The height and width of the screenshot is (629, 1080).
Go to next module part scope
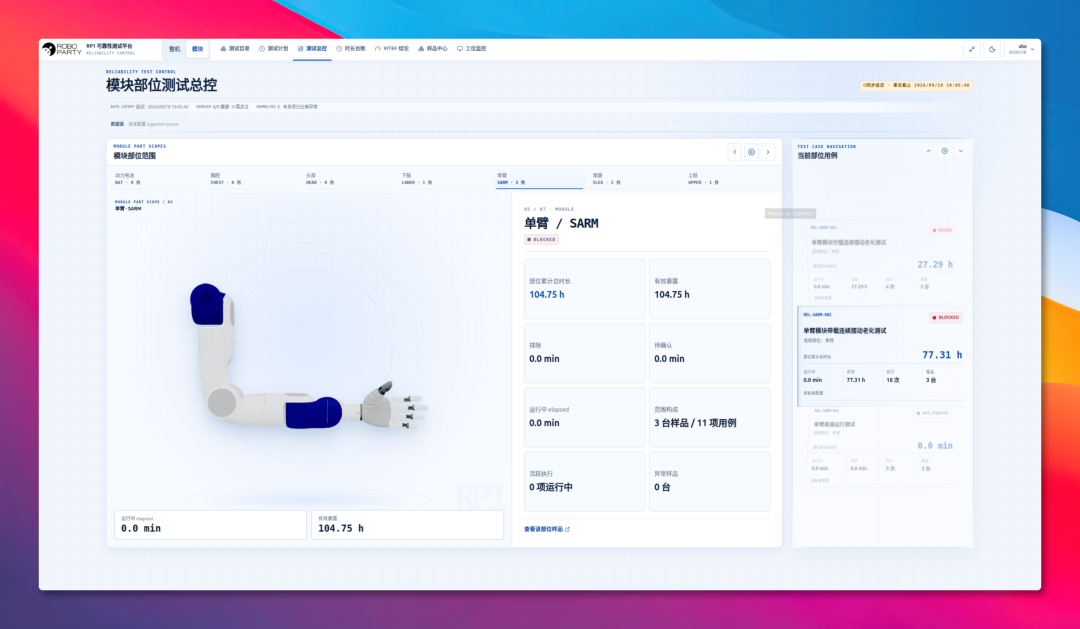coord(768,152)
